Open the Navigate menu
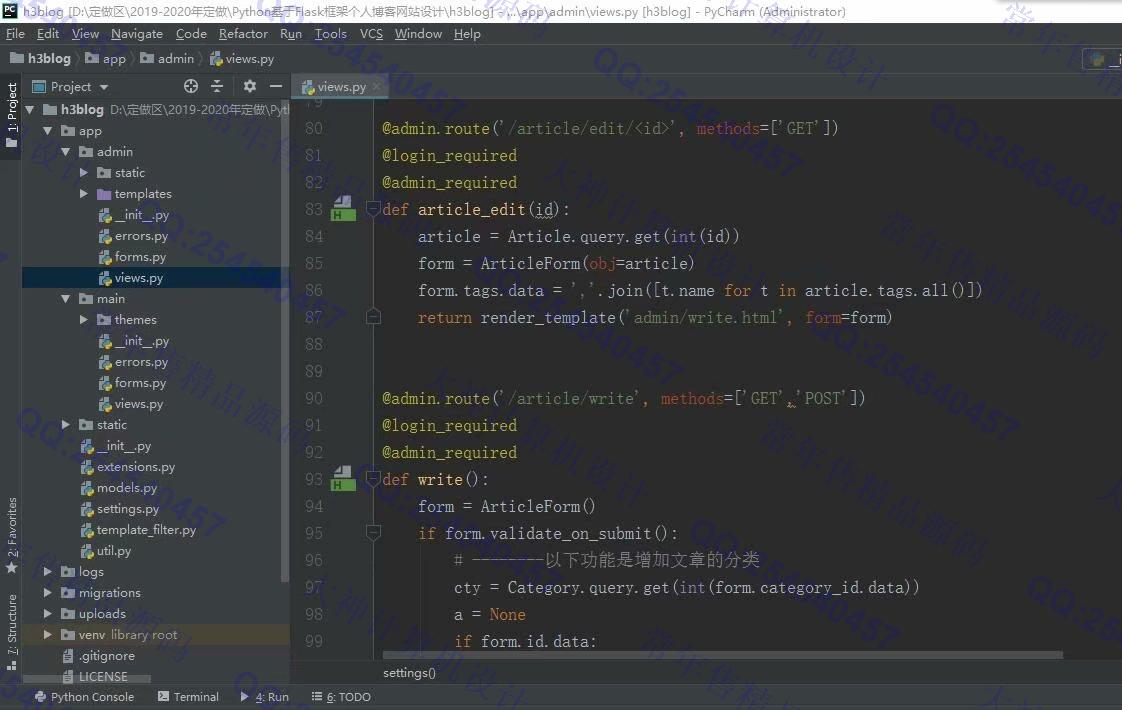The height and width of the screenshot is (710, 1122). point(137,34)
